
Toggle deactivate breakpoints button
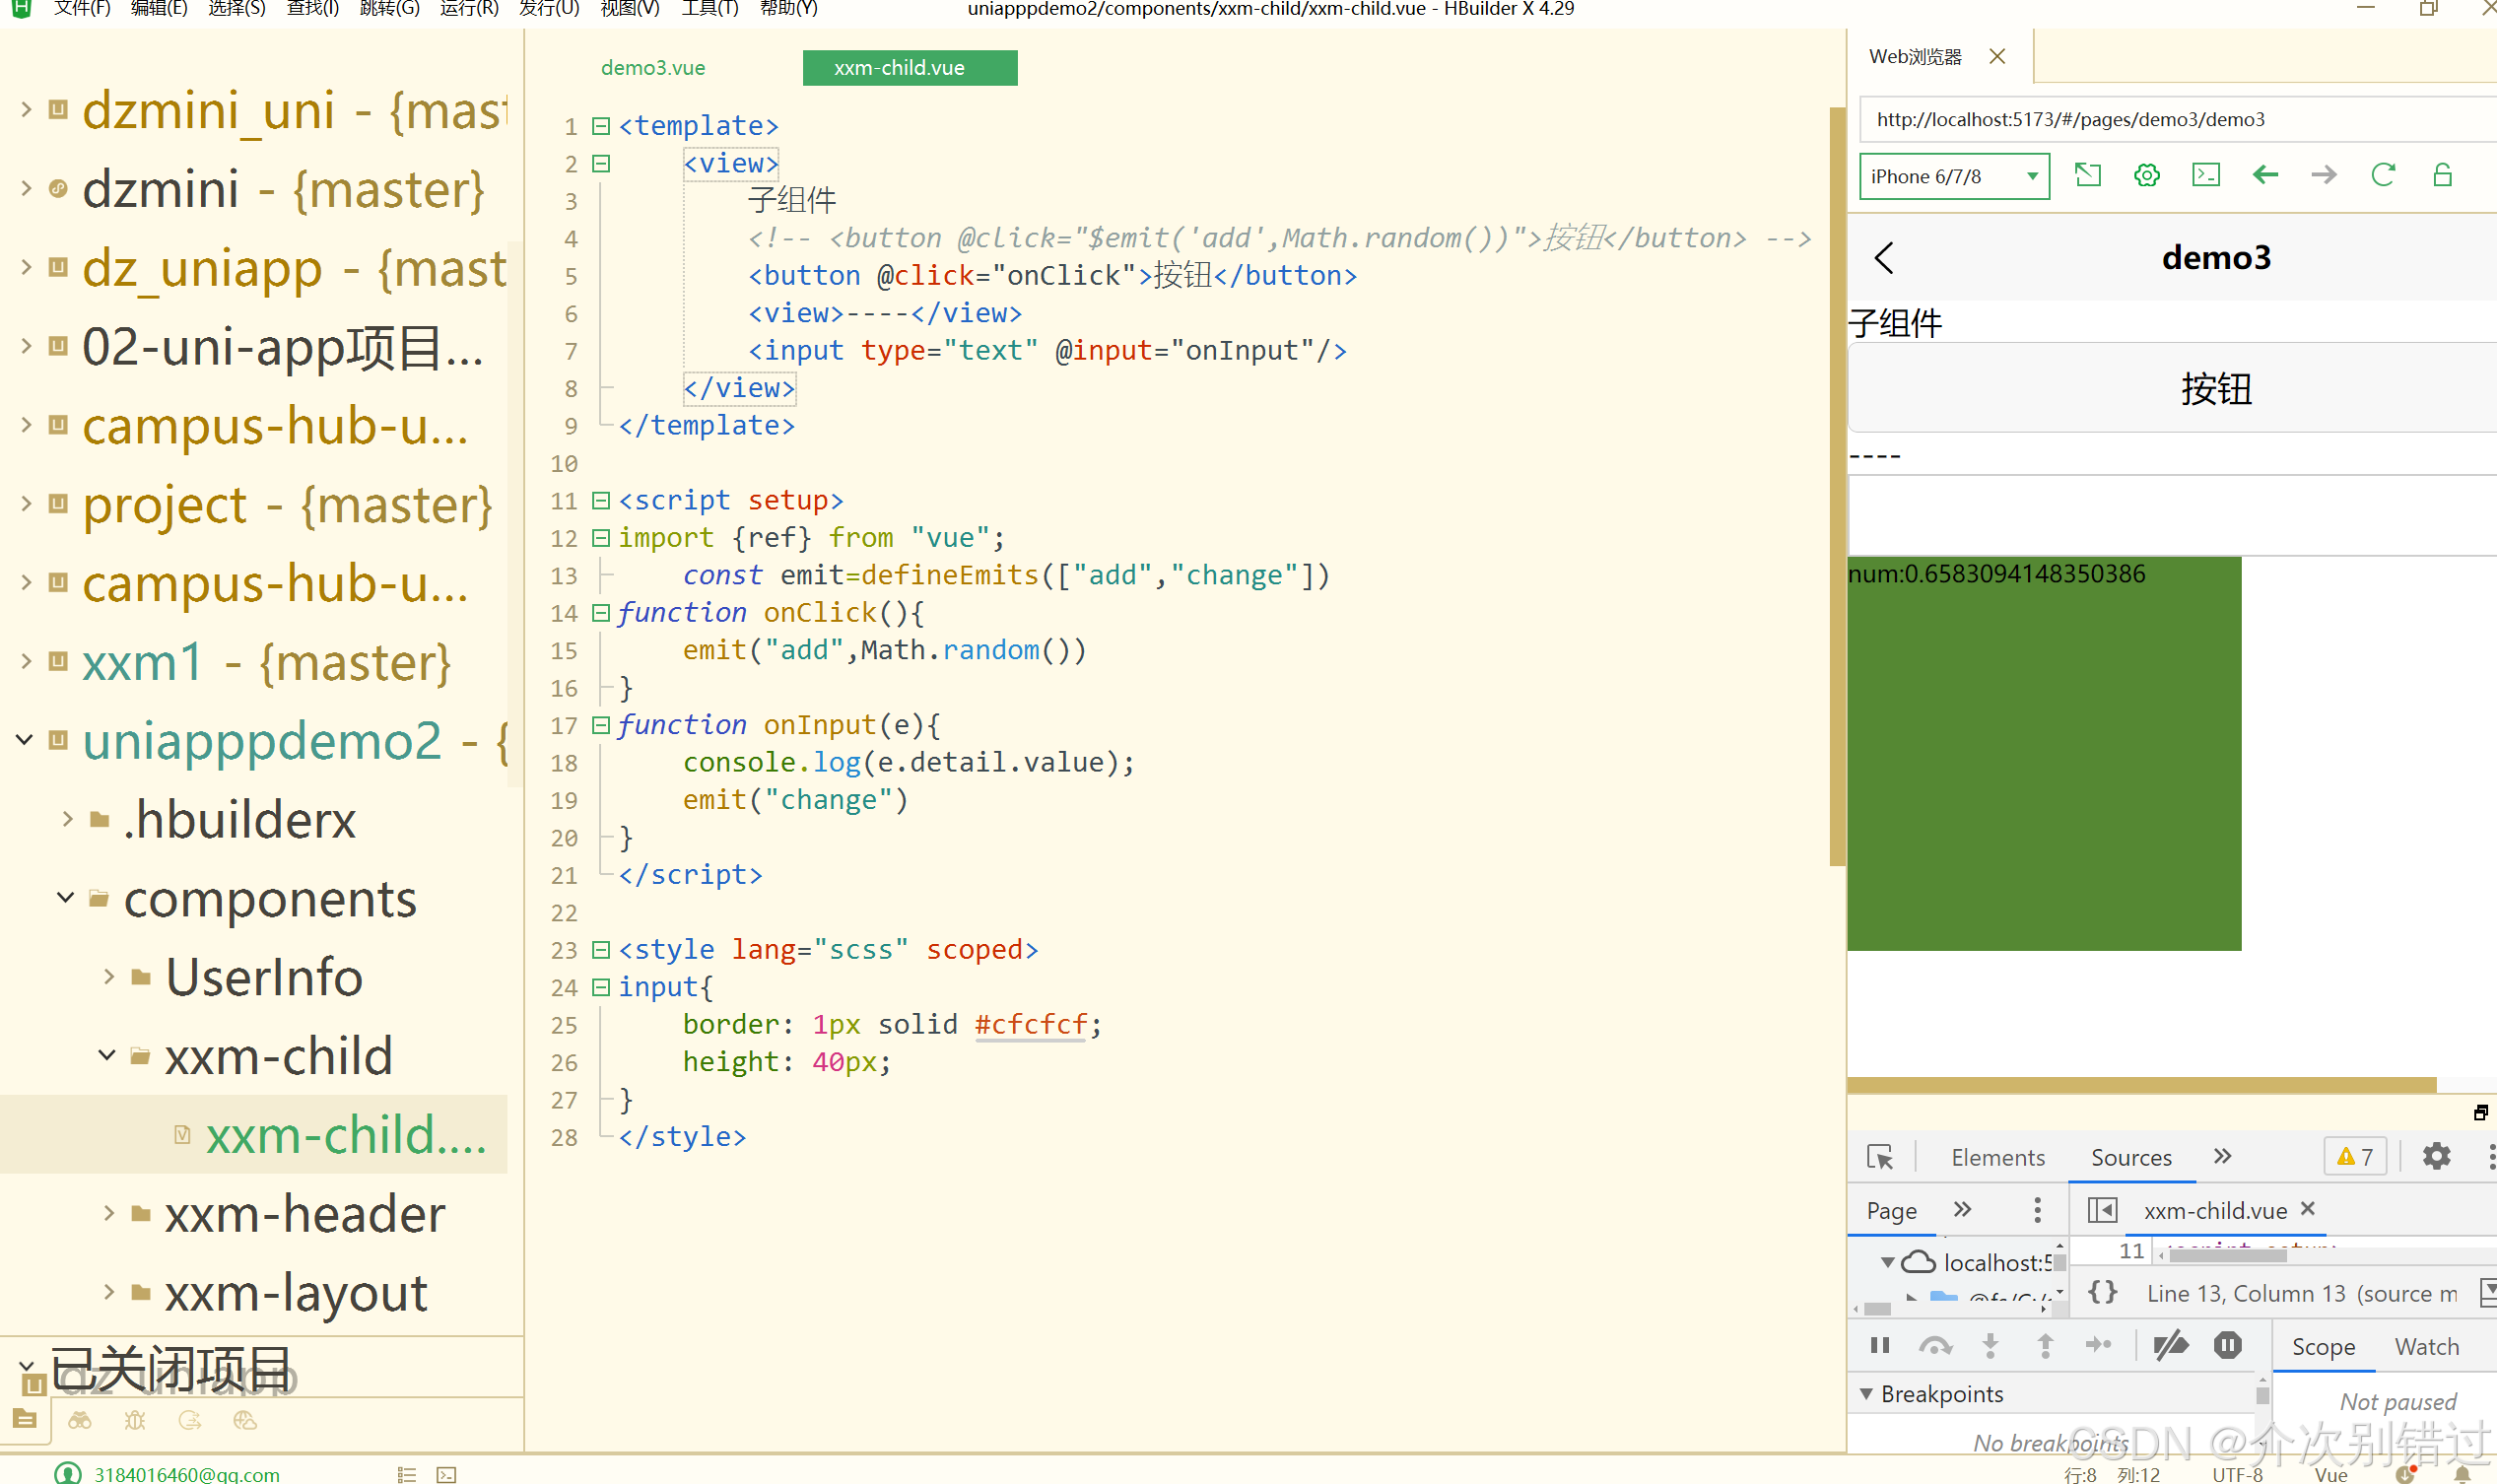[2170, 1346]
